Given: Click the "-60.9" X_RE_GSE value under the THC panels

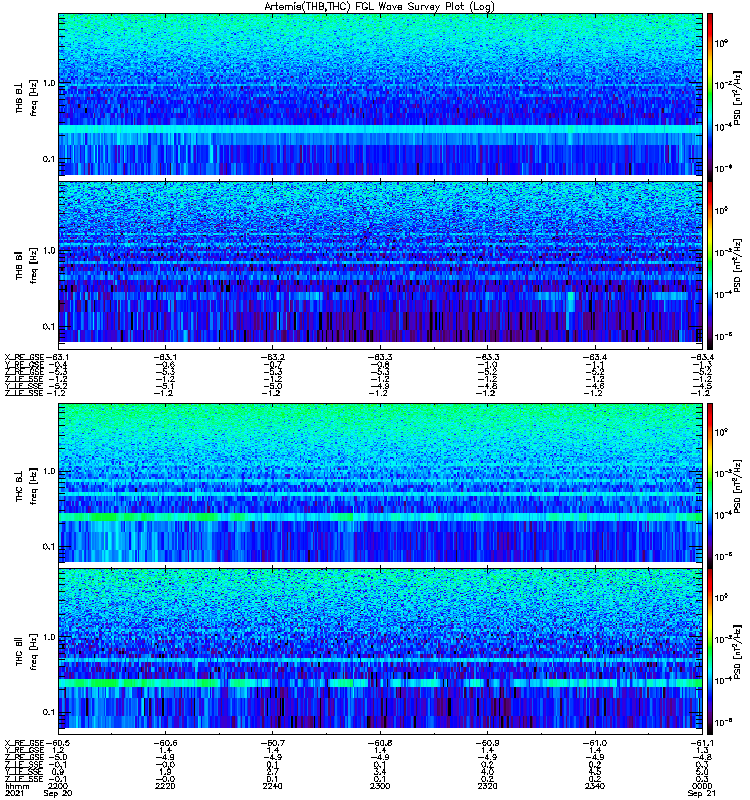Looking at the screenshot, I should [x=487, y=743].
